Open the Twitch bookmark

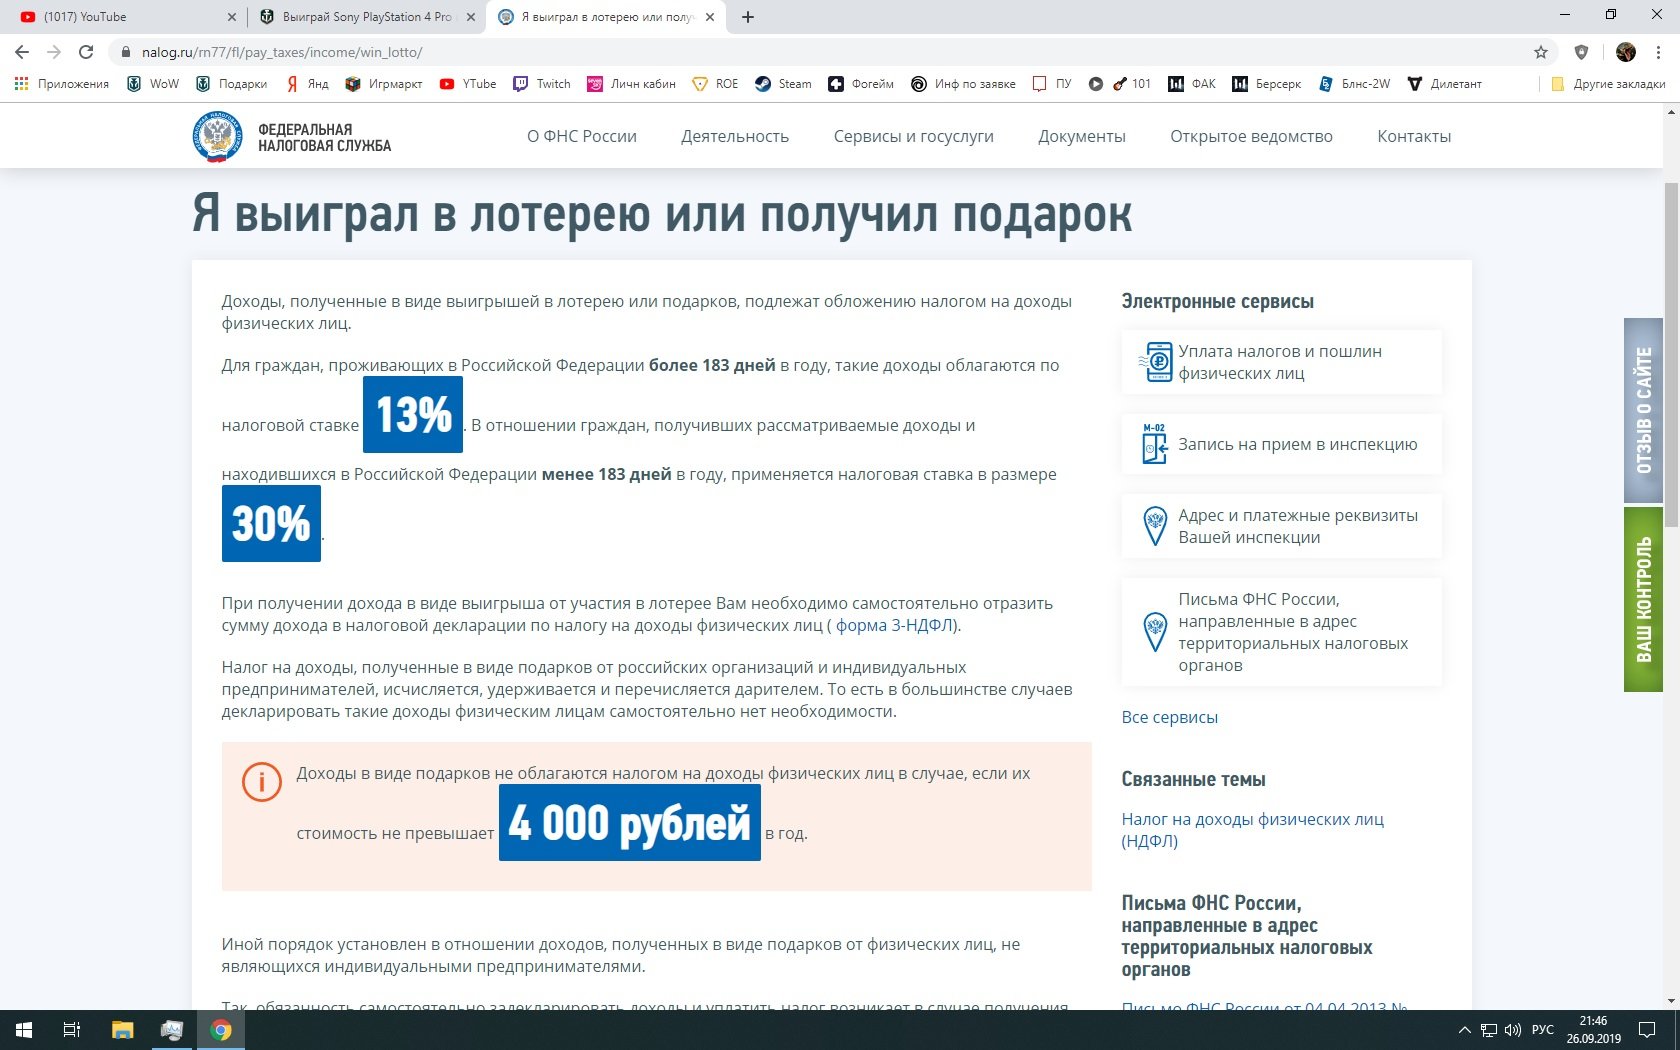tap(542, 84)
